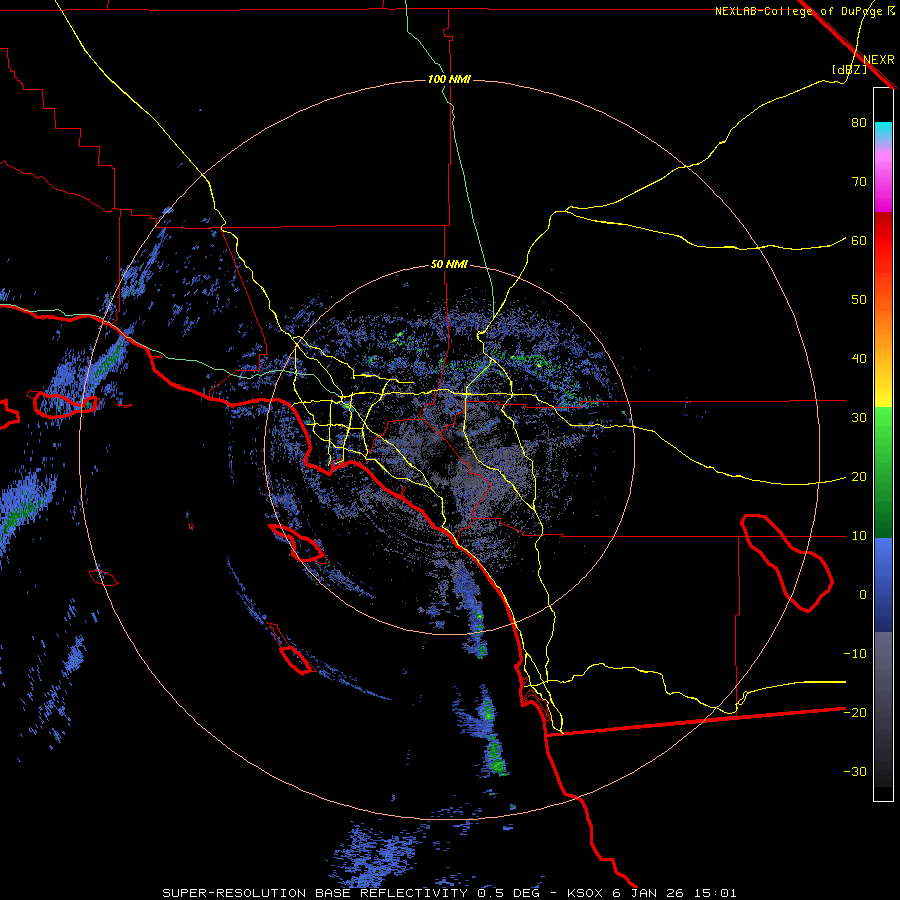The height and width of the screenshot is (900, 900).
Task: Click the 0 value on the dBZ scale
Action: [x=863, y=595]
